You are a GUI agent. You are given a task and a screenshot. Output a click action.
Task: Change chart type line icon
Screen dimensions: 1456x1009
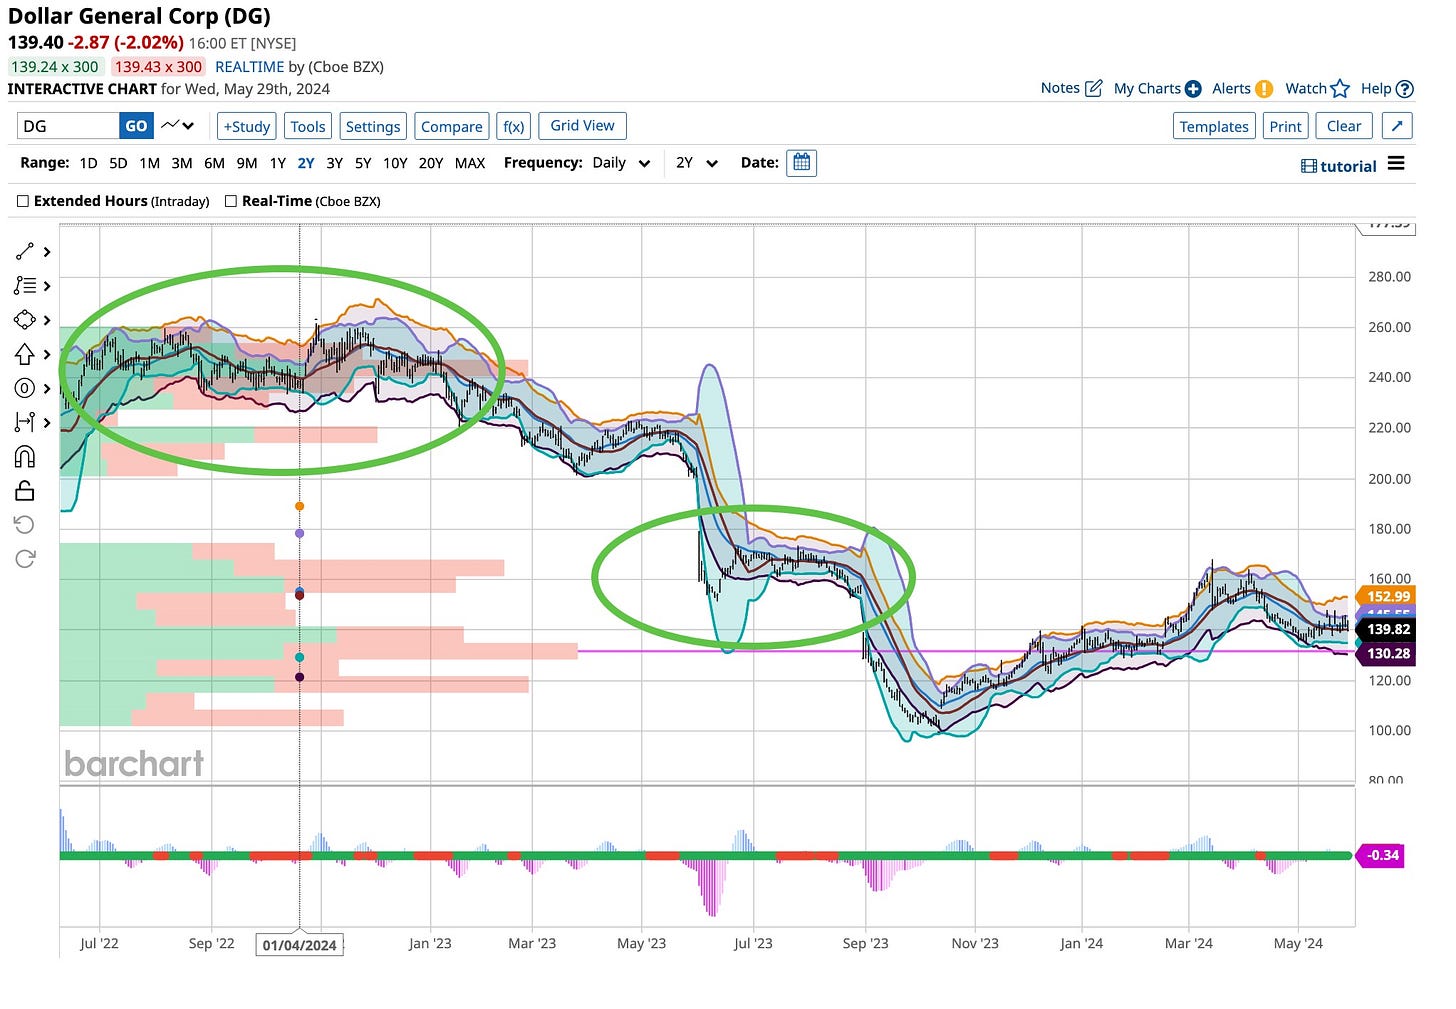[x=178, y=126]
